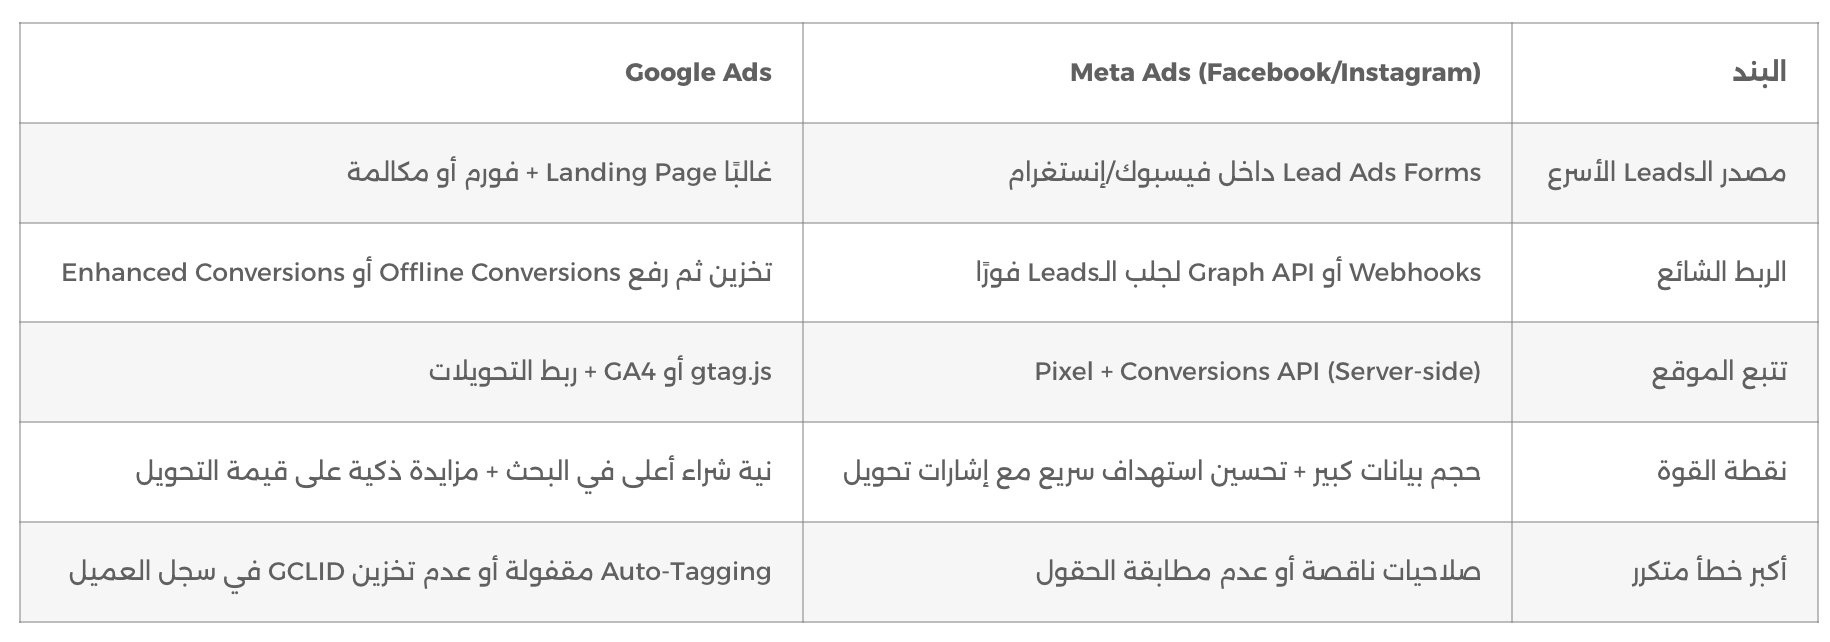Viewport: 1830px width, 642px height.
Task: Click the حجم بيانات كبير cell
Action: (x=1161, y=471)
